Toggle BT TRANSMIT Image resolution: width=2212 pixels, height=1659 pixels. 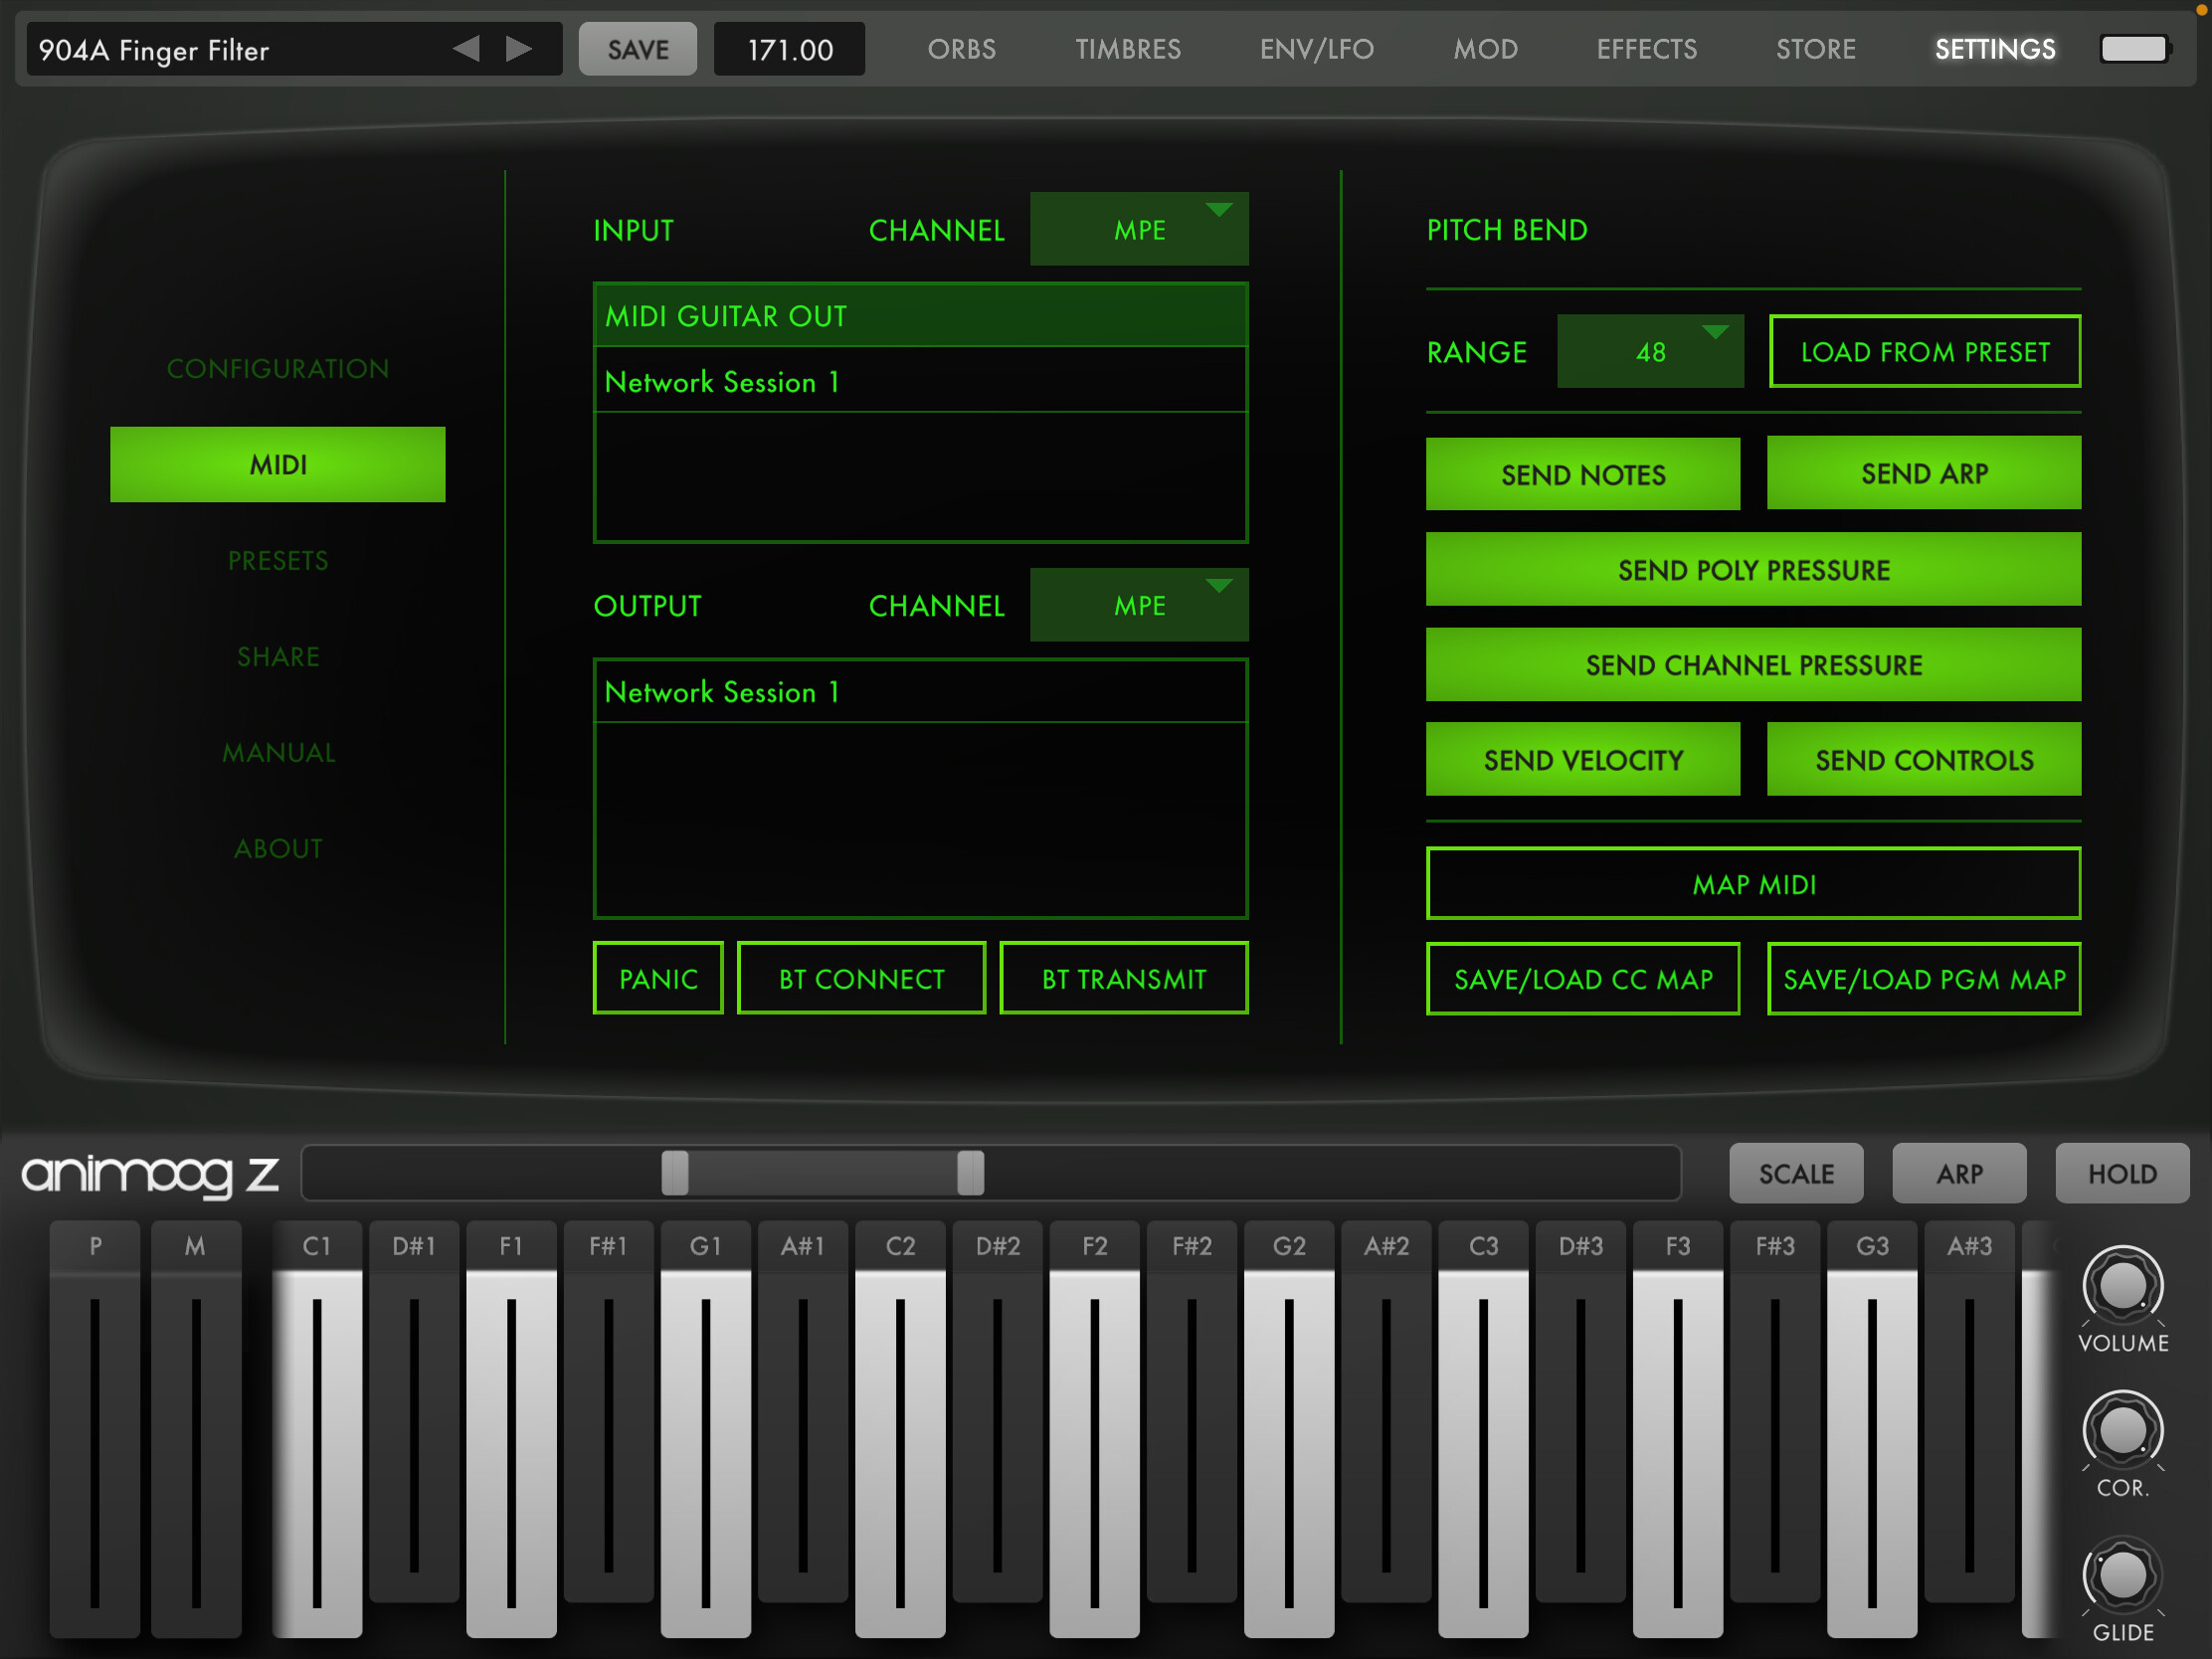click(x=1124, y=978)
